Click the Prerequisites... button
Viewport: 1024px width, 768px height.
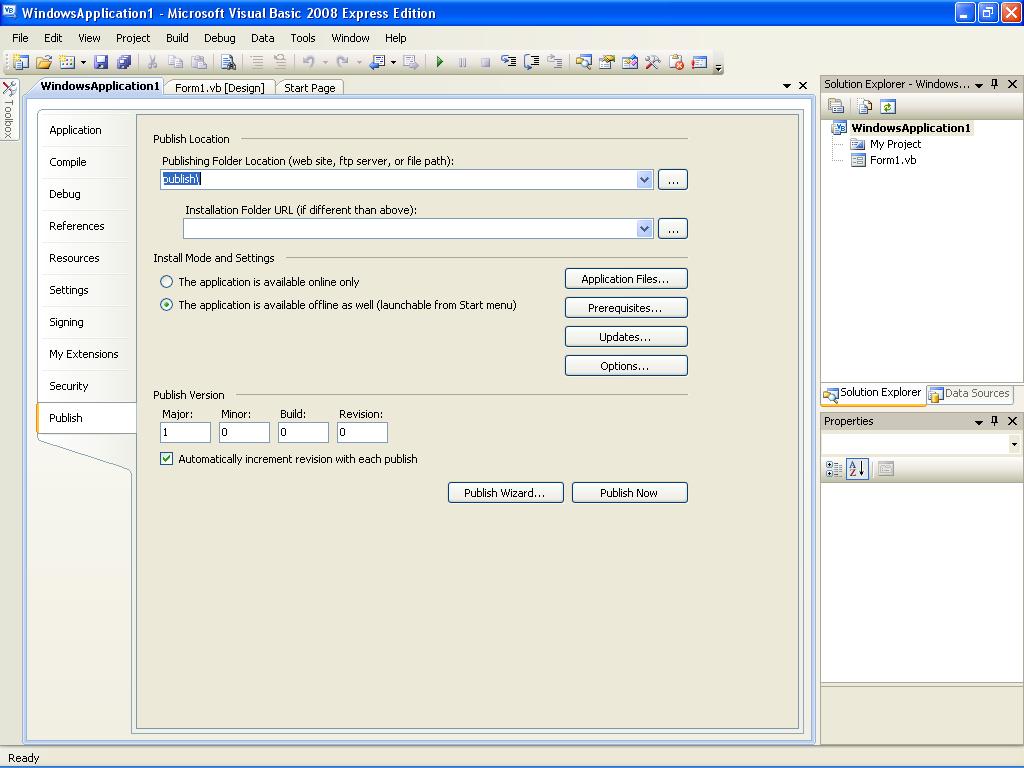(626, 308)
